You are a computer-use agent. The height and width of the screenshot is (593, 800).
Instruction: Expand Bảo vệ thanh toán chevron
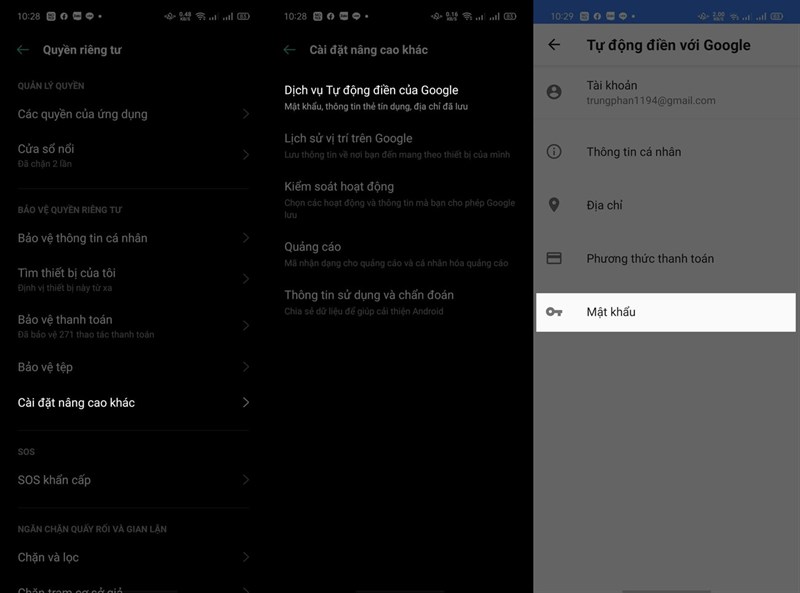point(246,326)
